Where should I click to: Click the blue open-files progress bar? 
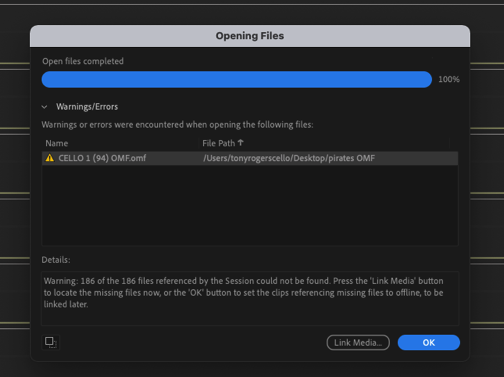point(237,79)
